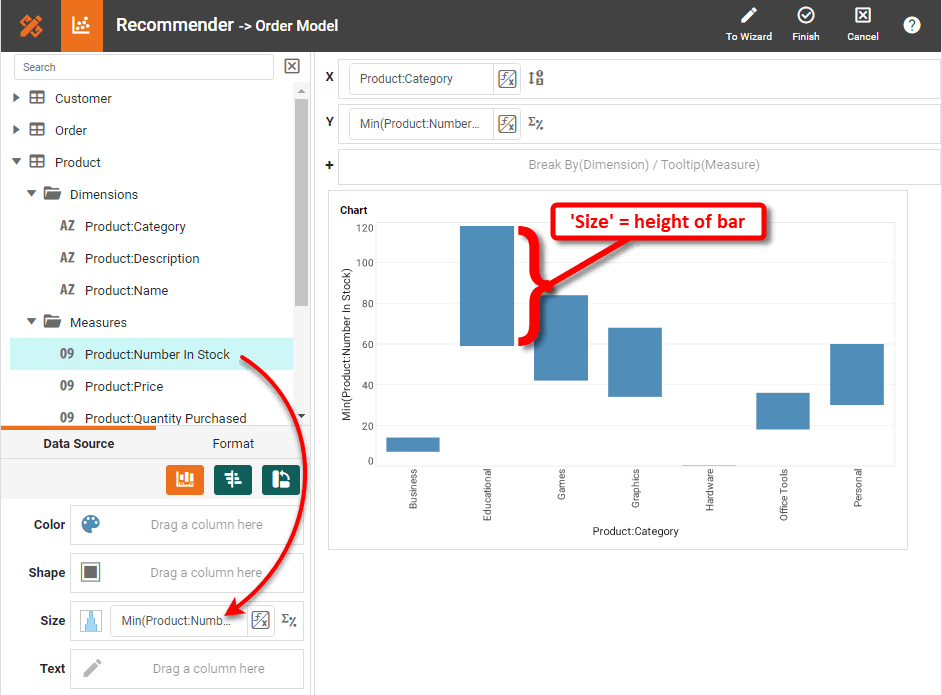The height and width of the screenshot is (695, 942).
Task: Click the formula icon in Size field
Action: point(260,621)
